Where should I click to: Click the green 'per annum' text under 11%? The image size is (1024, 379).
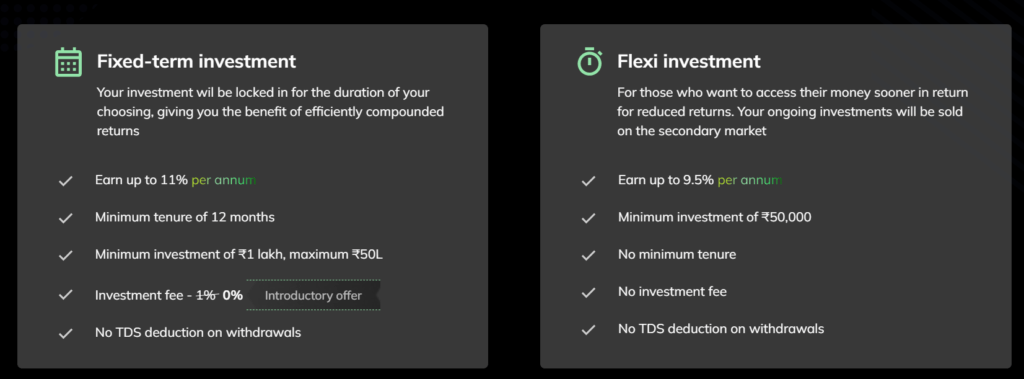click(x=223, y=180)
